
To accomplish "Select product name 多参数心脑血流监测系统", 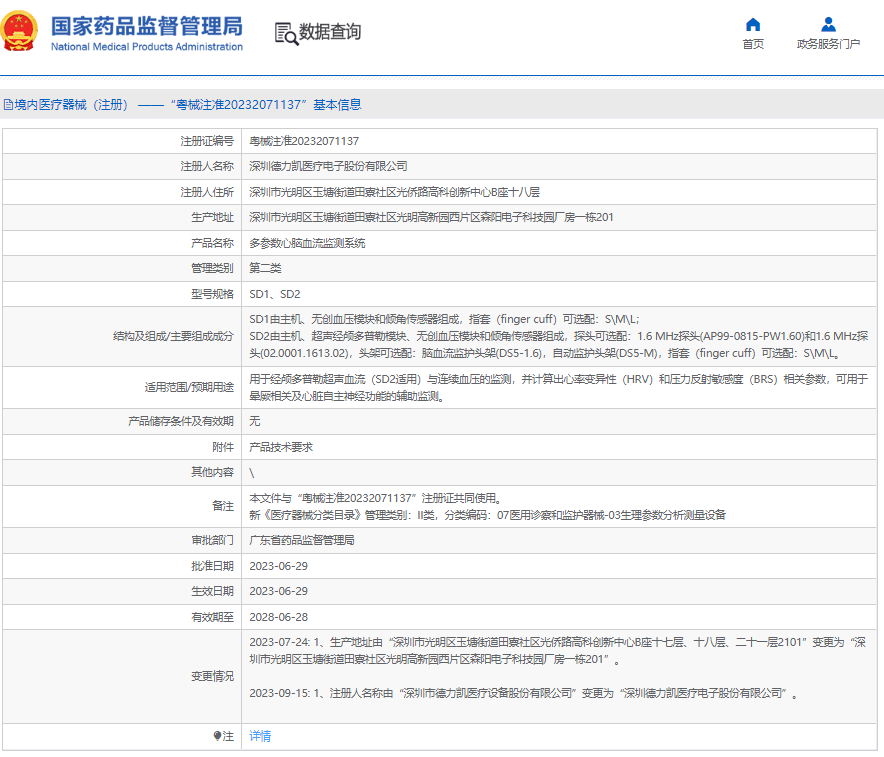I will point(307,243).
